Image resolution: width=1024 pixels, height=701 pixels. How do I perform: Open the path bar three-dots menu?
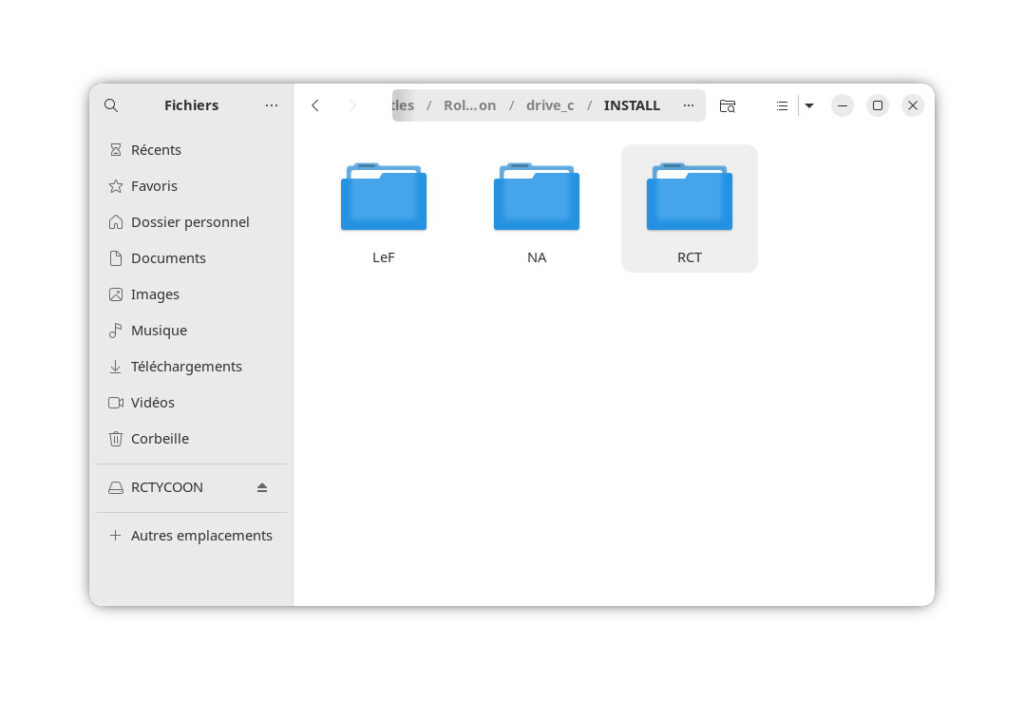[688, 105]
